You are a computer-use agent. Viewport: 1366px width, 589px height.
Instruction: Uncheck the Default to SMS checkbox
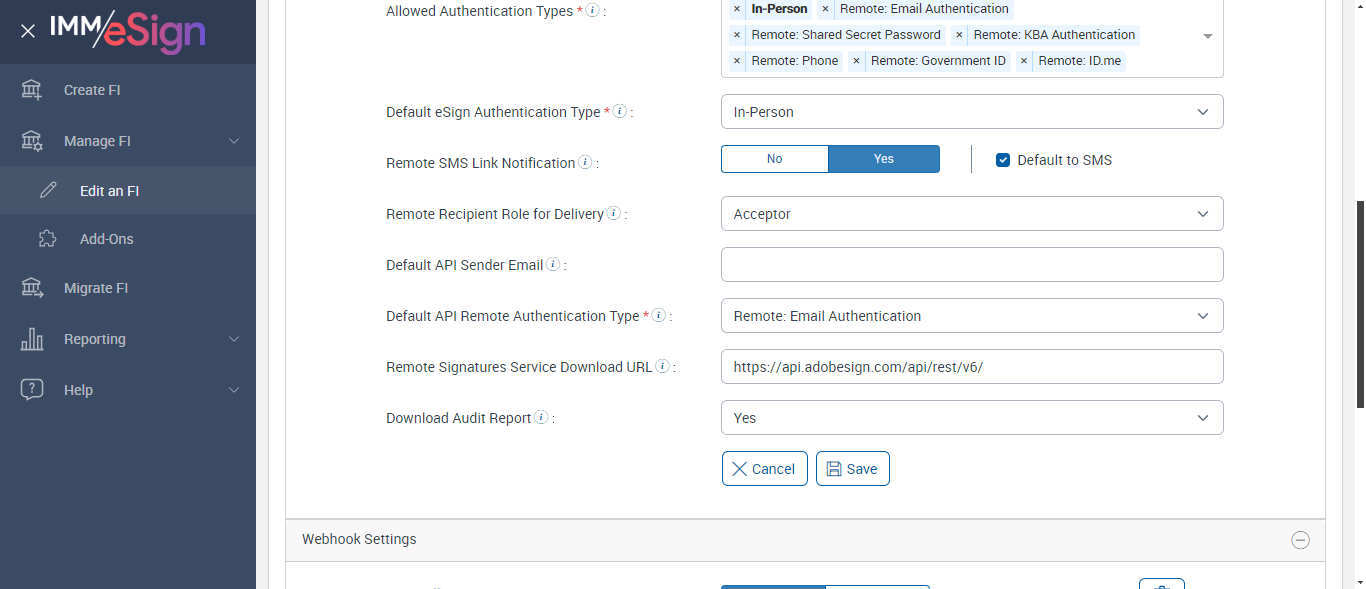tap(1003, 160)
